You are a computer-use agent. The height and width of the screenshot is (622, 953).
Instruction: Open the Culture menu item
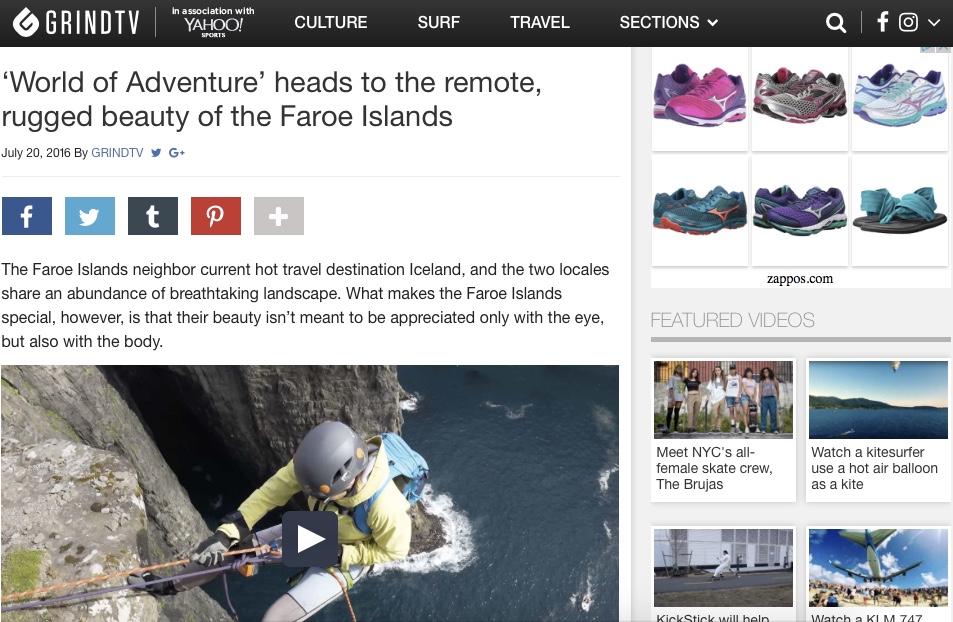pos(331,22)
